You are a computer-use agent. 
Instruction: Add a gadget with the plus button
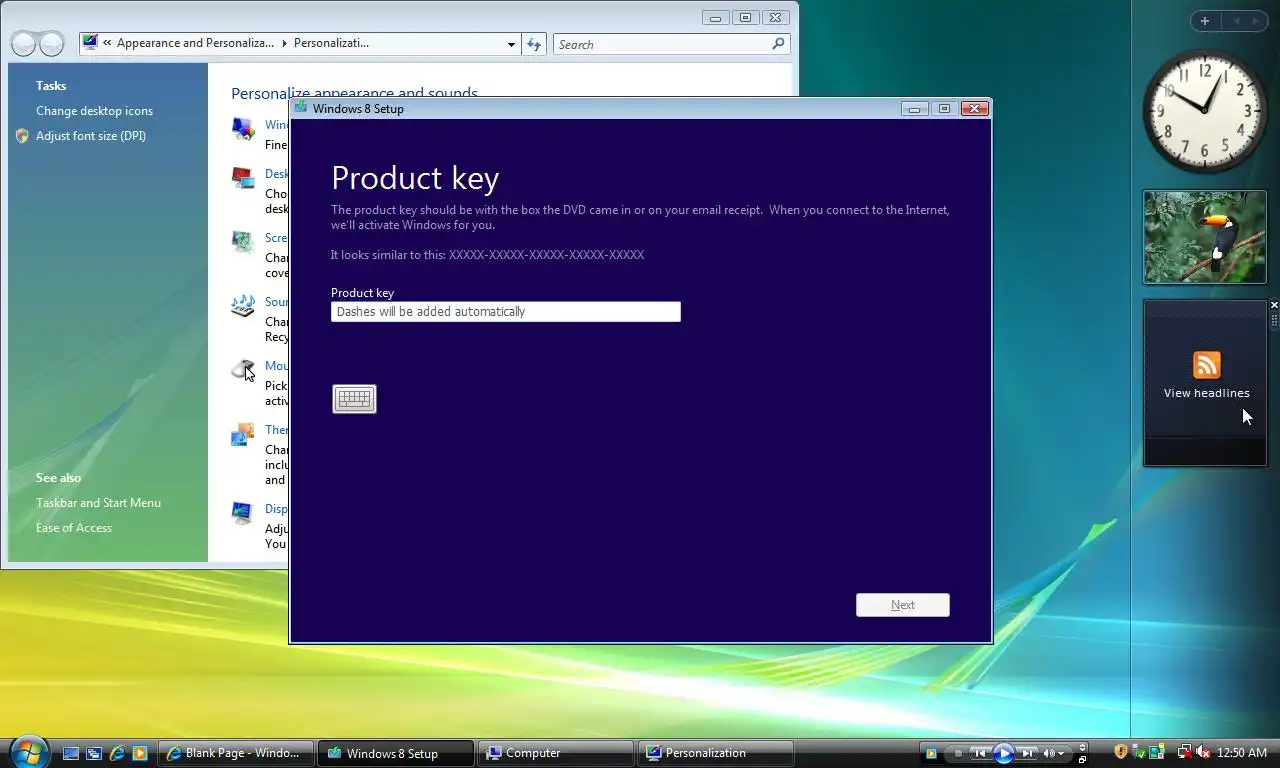(x=1205, y=21)
